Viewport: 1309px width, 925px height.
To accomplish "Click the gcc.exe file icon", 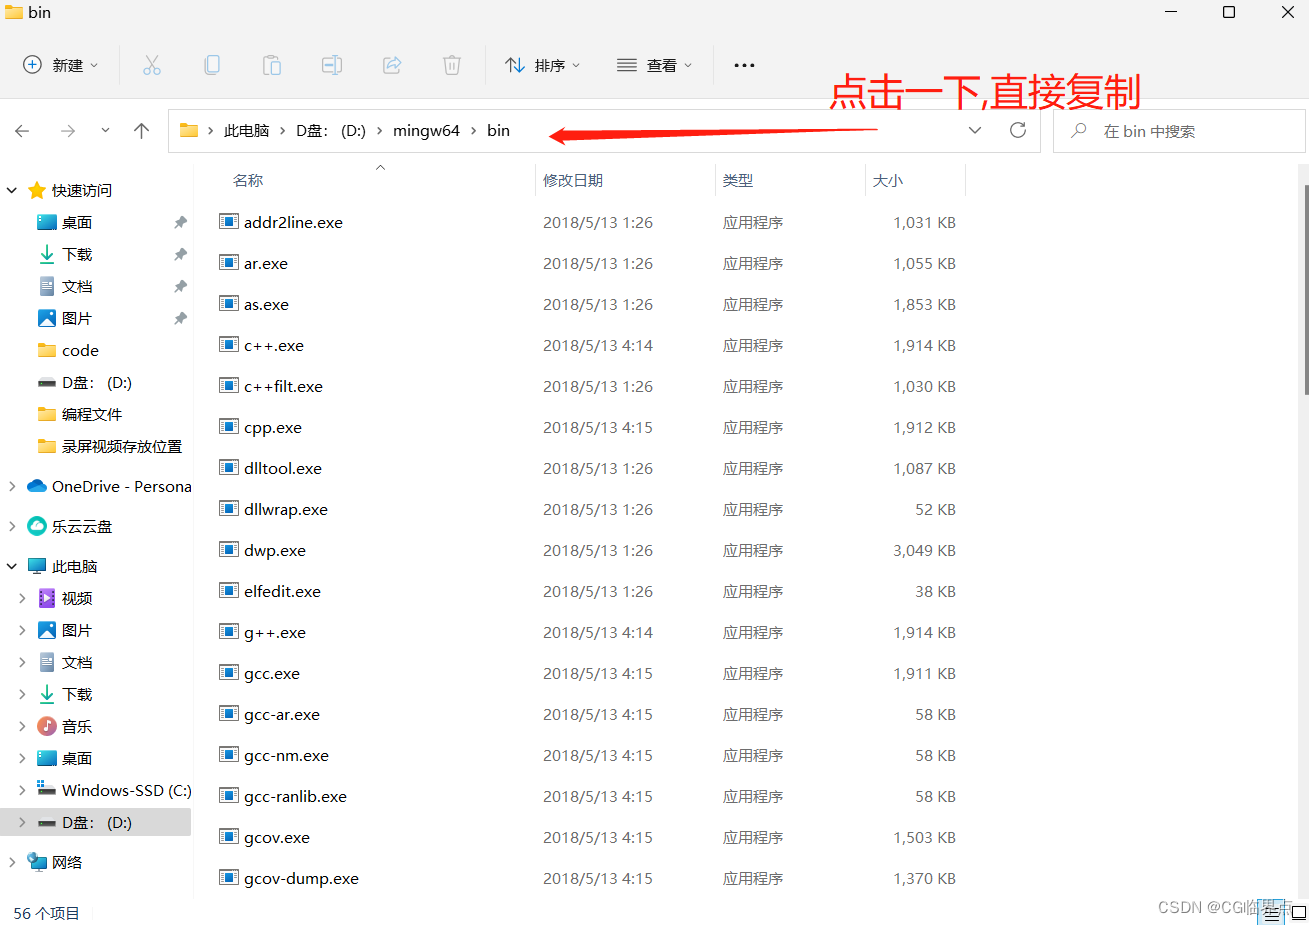I will click(229, 673).
